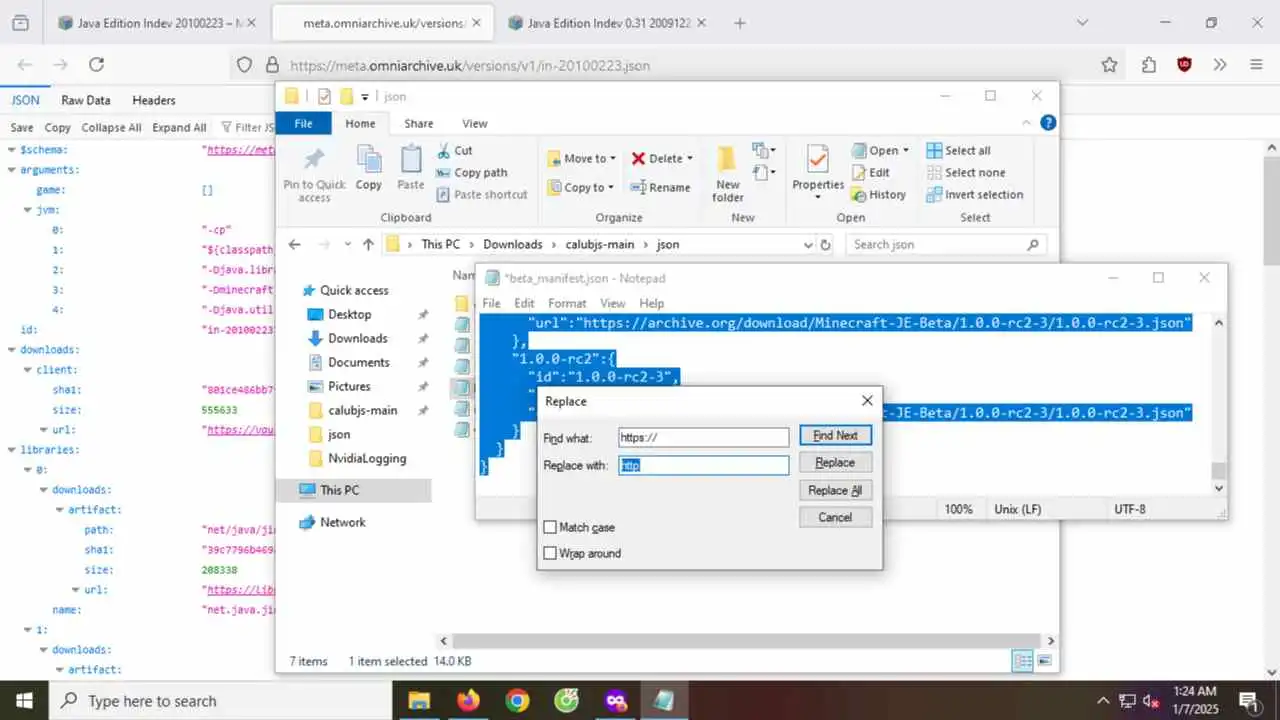The height and width of the screenshot is (720, 1280).
Task: Click the Find Next button
Action: (835, 435)
